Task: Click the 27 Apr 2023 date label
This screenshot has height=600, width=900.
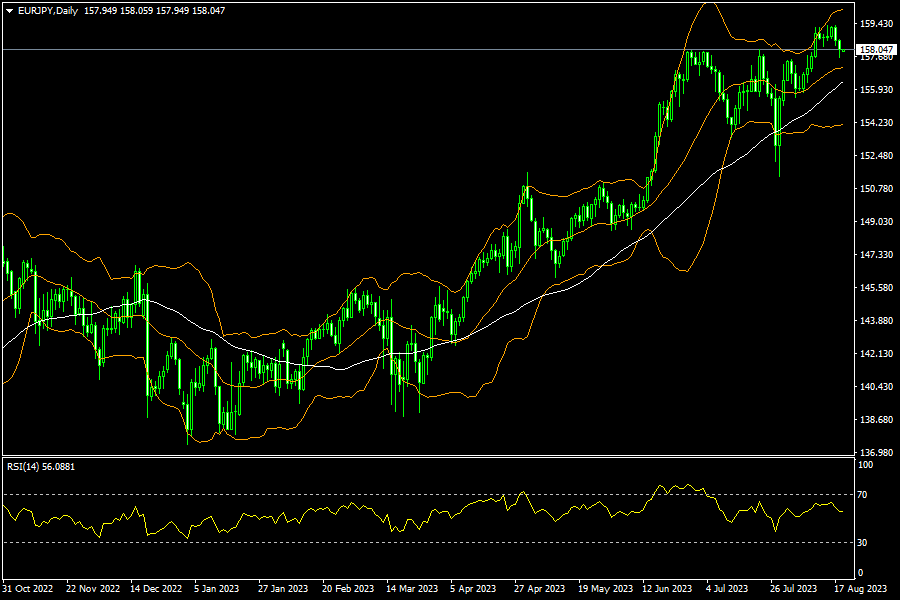Action: (x=540, y=589)
